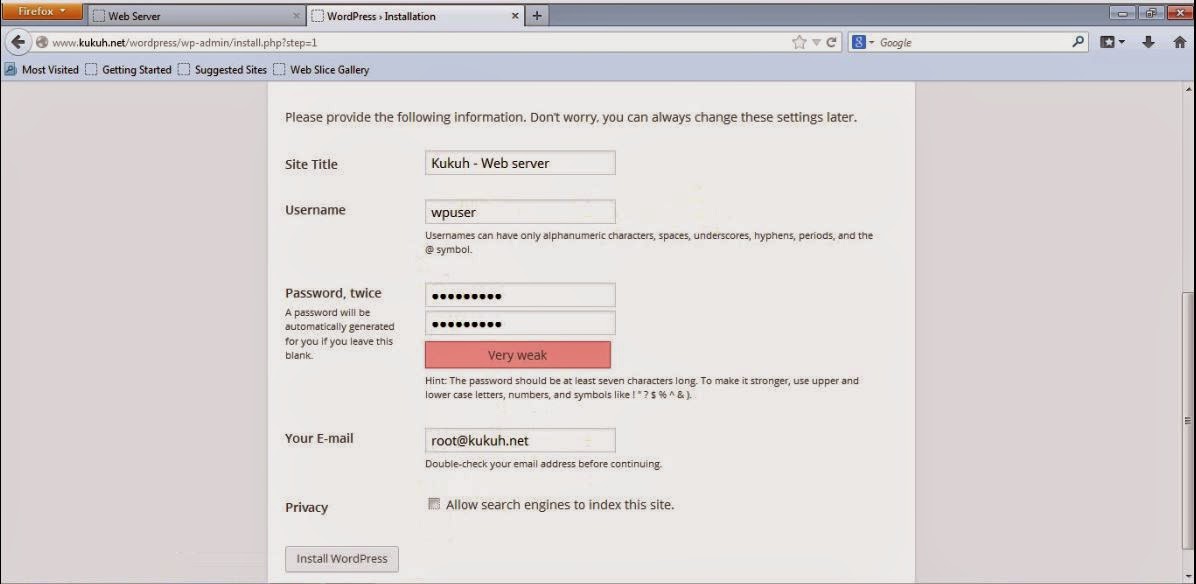Click the Install WordPress button
This screenshot has height=584, width=1196.
pos(342,559)
